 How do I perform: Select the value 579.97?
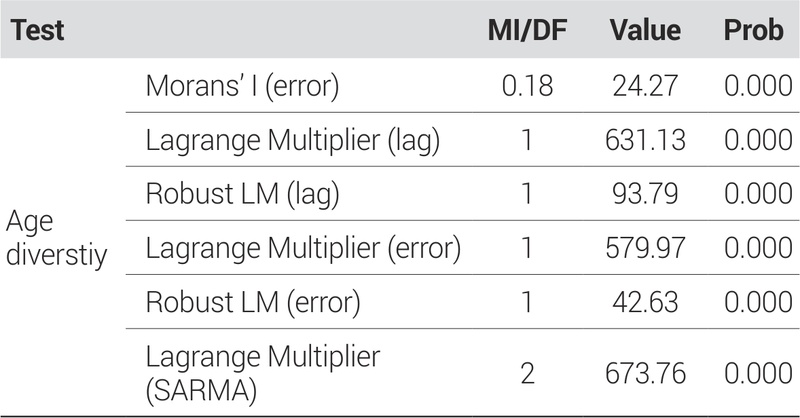click(645, 247)
